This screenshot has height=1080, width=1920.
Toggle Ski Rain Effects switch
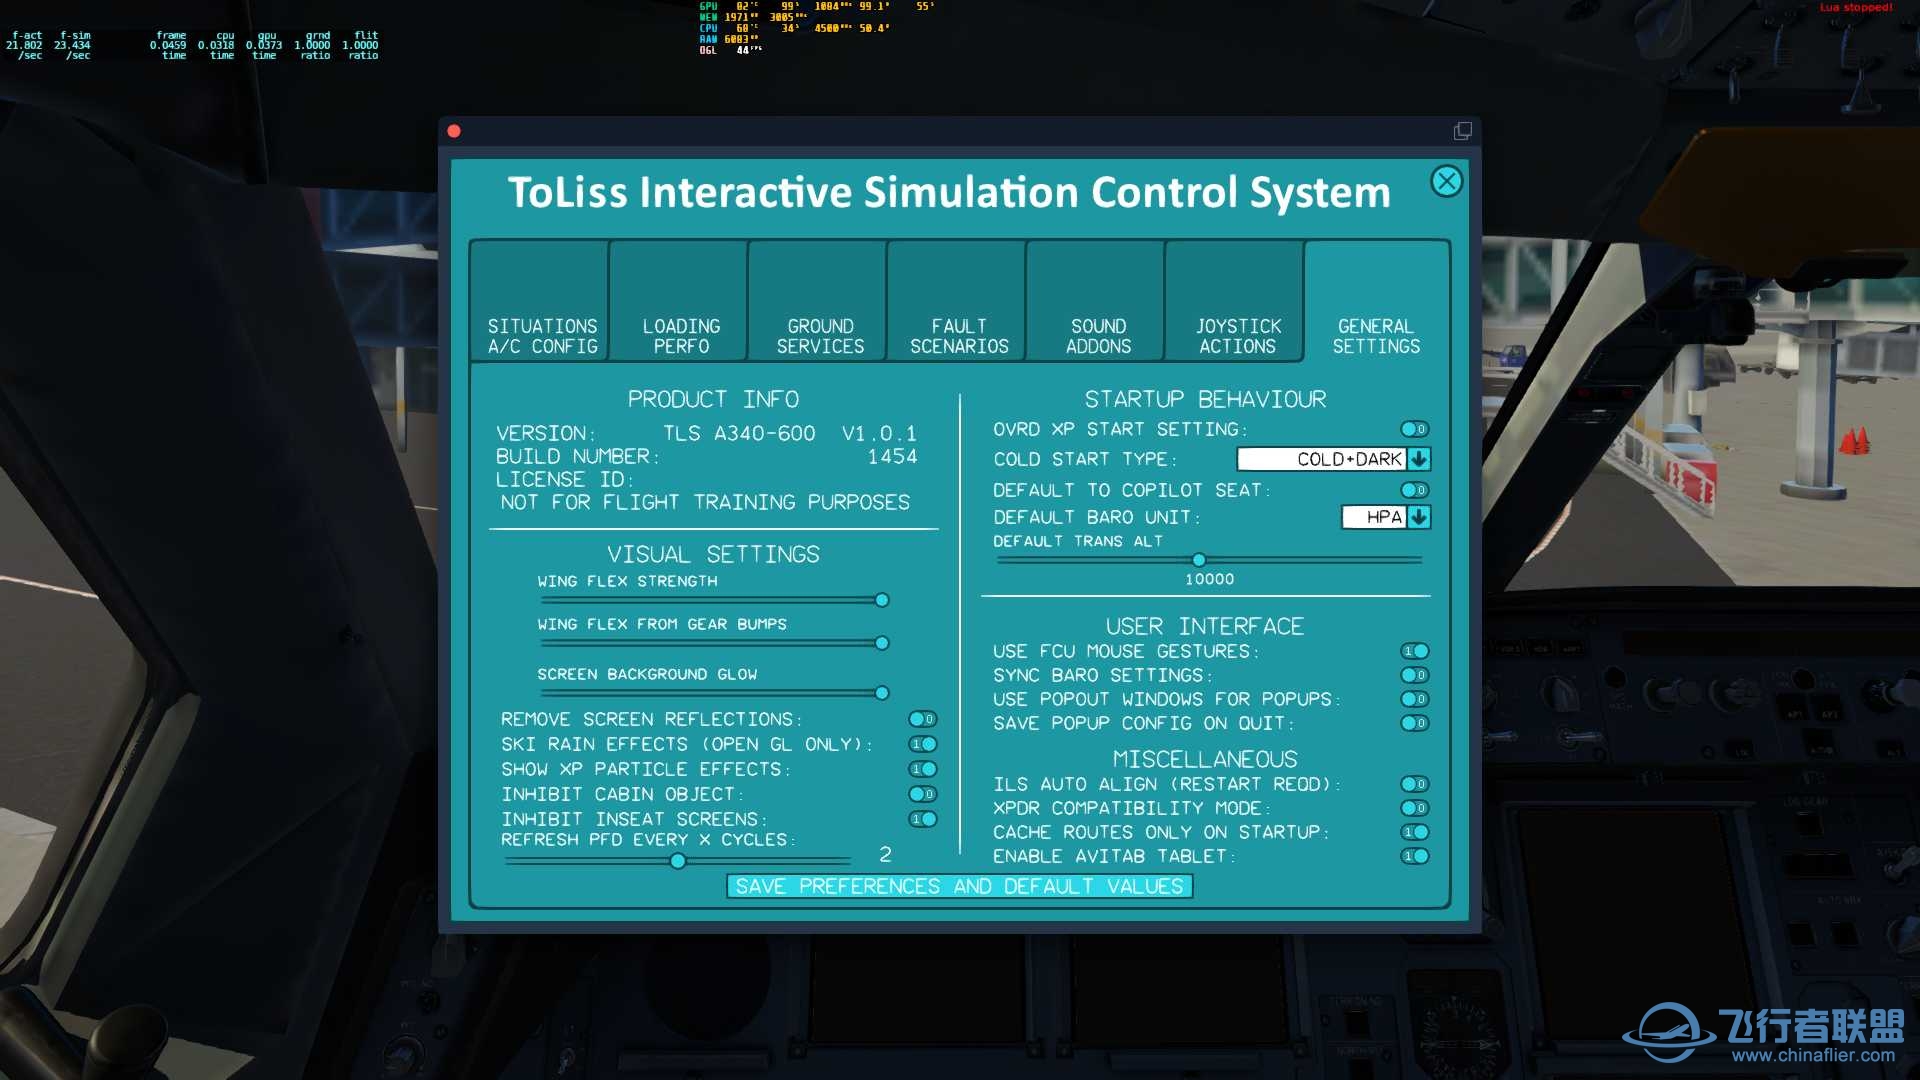tap(922, 744)
